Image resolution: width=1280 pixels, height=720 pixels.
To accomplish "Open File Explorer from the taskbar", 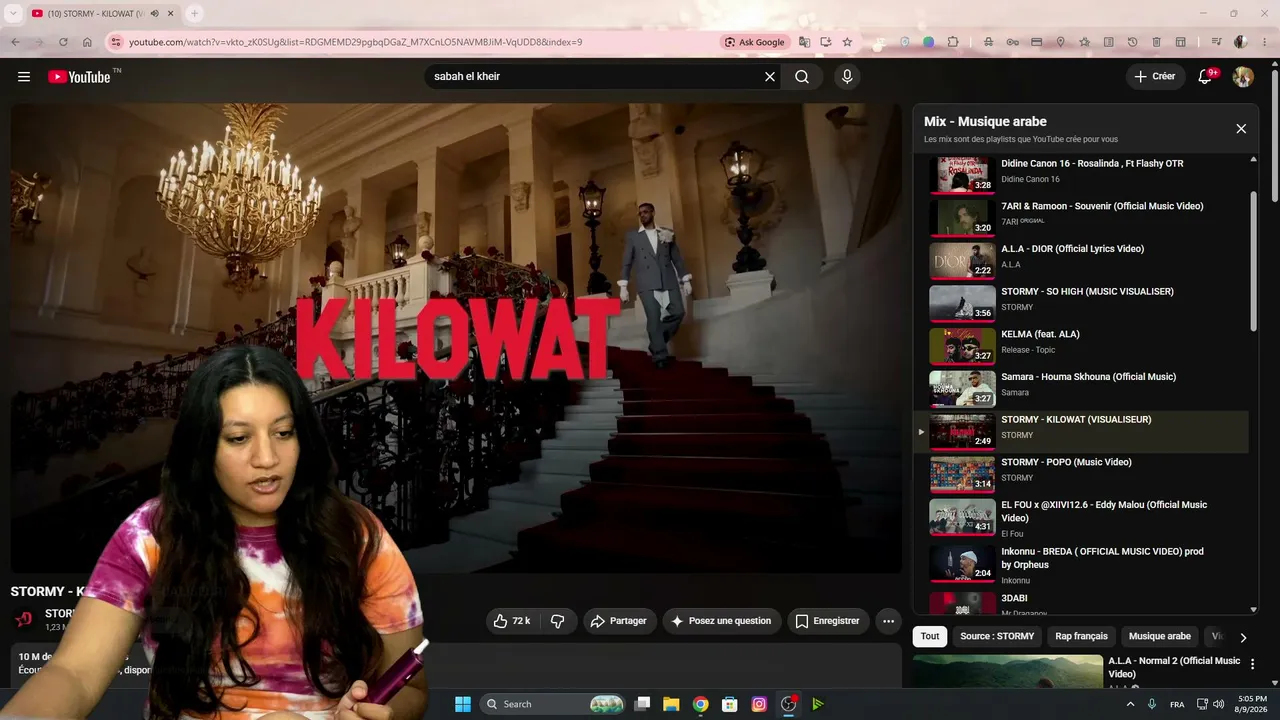I will [x=671, y=704].
